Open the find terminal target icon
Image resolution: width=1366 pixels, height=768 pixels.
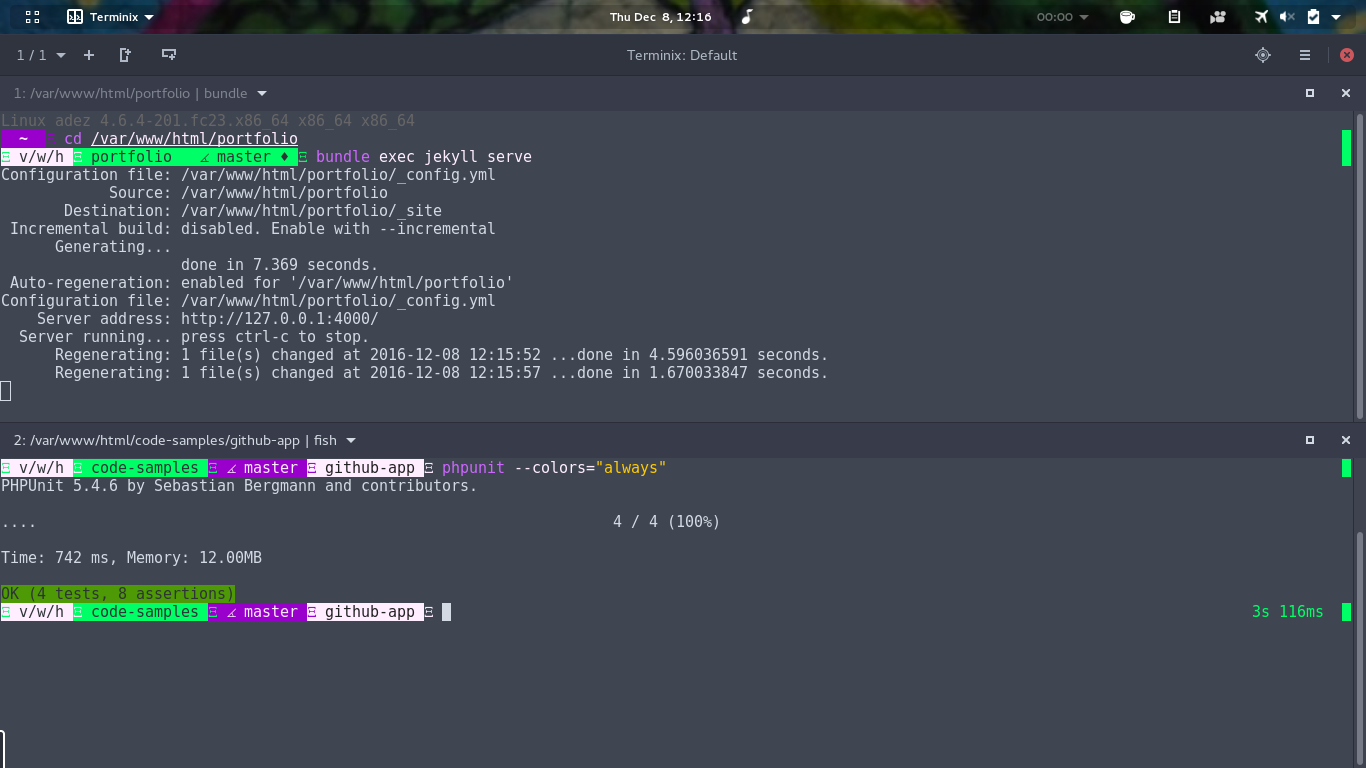point(1263,55)
